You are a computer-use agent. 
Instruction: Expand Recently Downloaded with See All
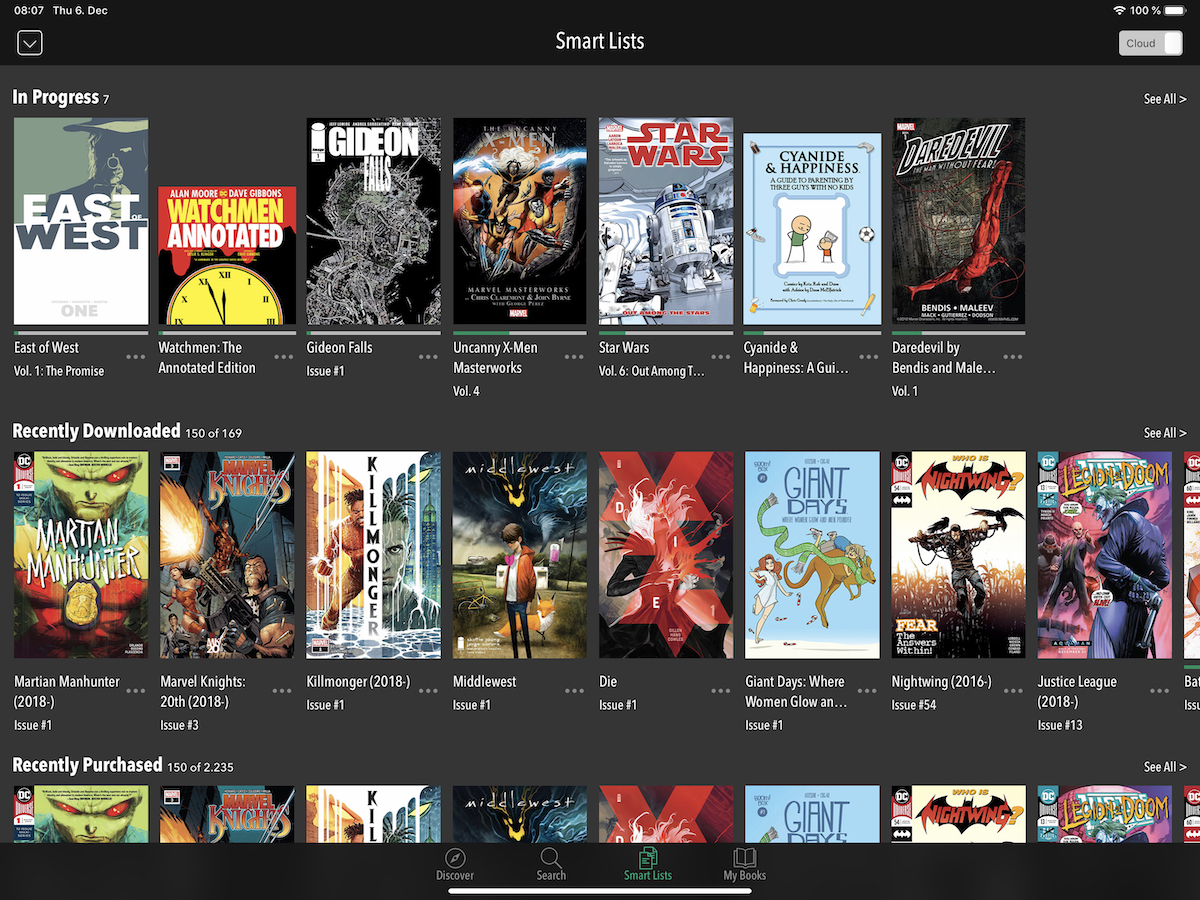(x=1165, y=433)
